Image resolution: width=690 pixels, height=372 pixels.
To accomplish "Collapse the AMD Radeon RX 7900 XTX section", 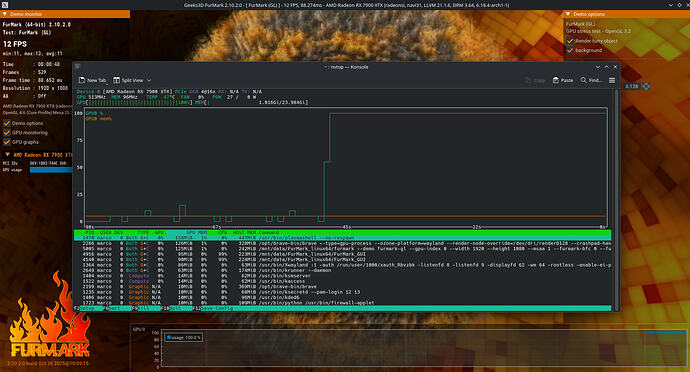I will 38,155.
